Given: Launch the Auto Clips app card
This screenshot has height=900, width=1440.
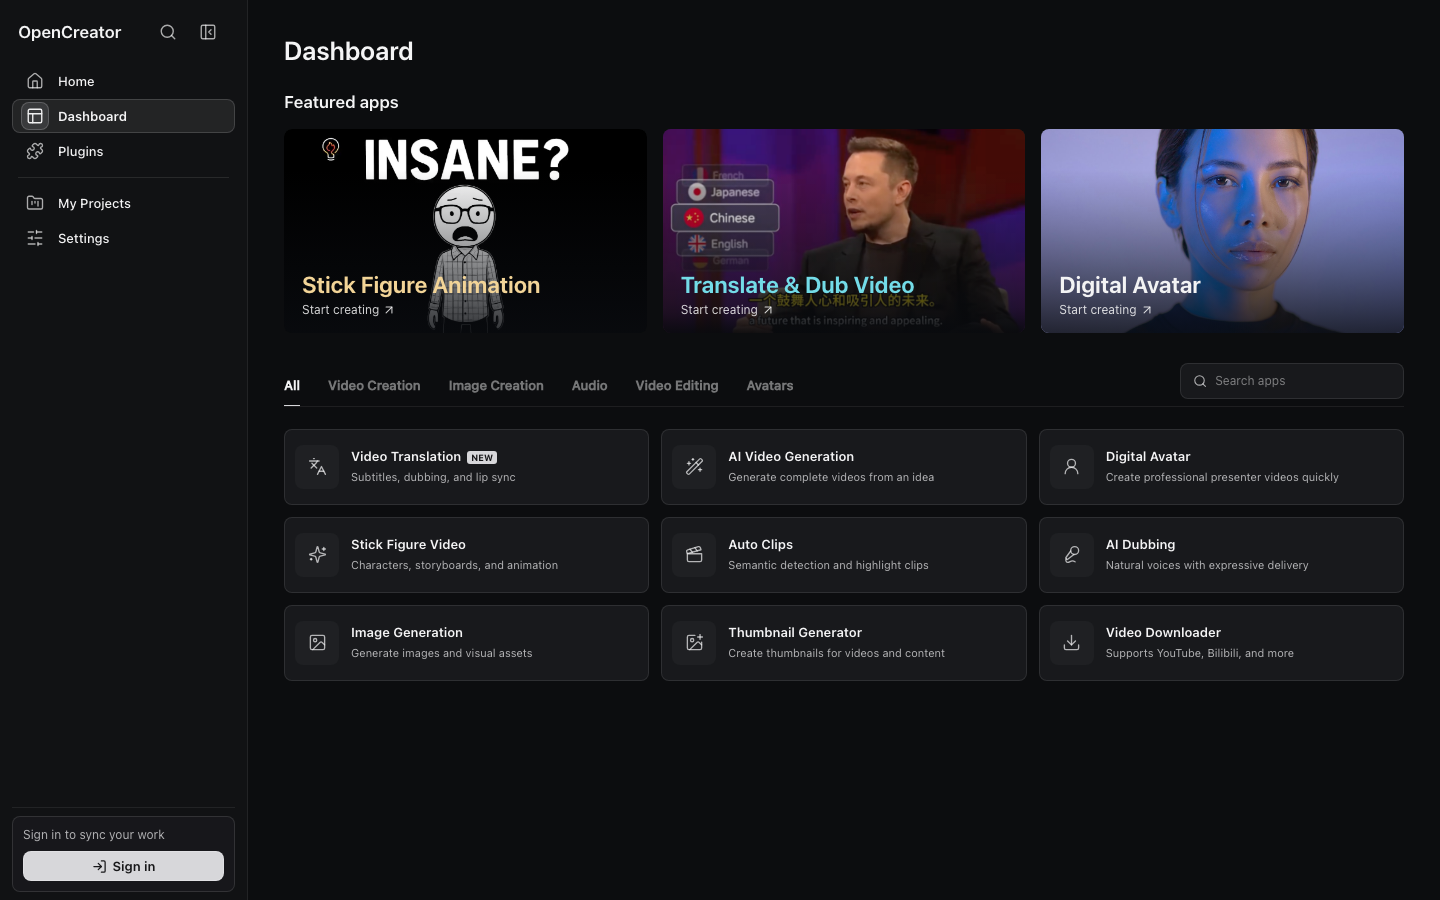Looking at the screenshot, I should click(x=843, y=555).
